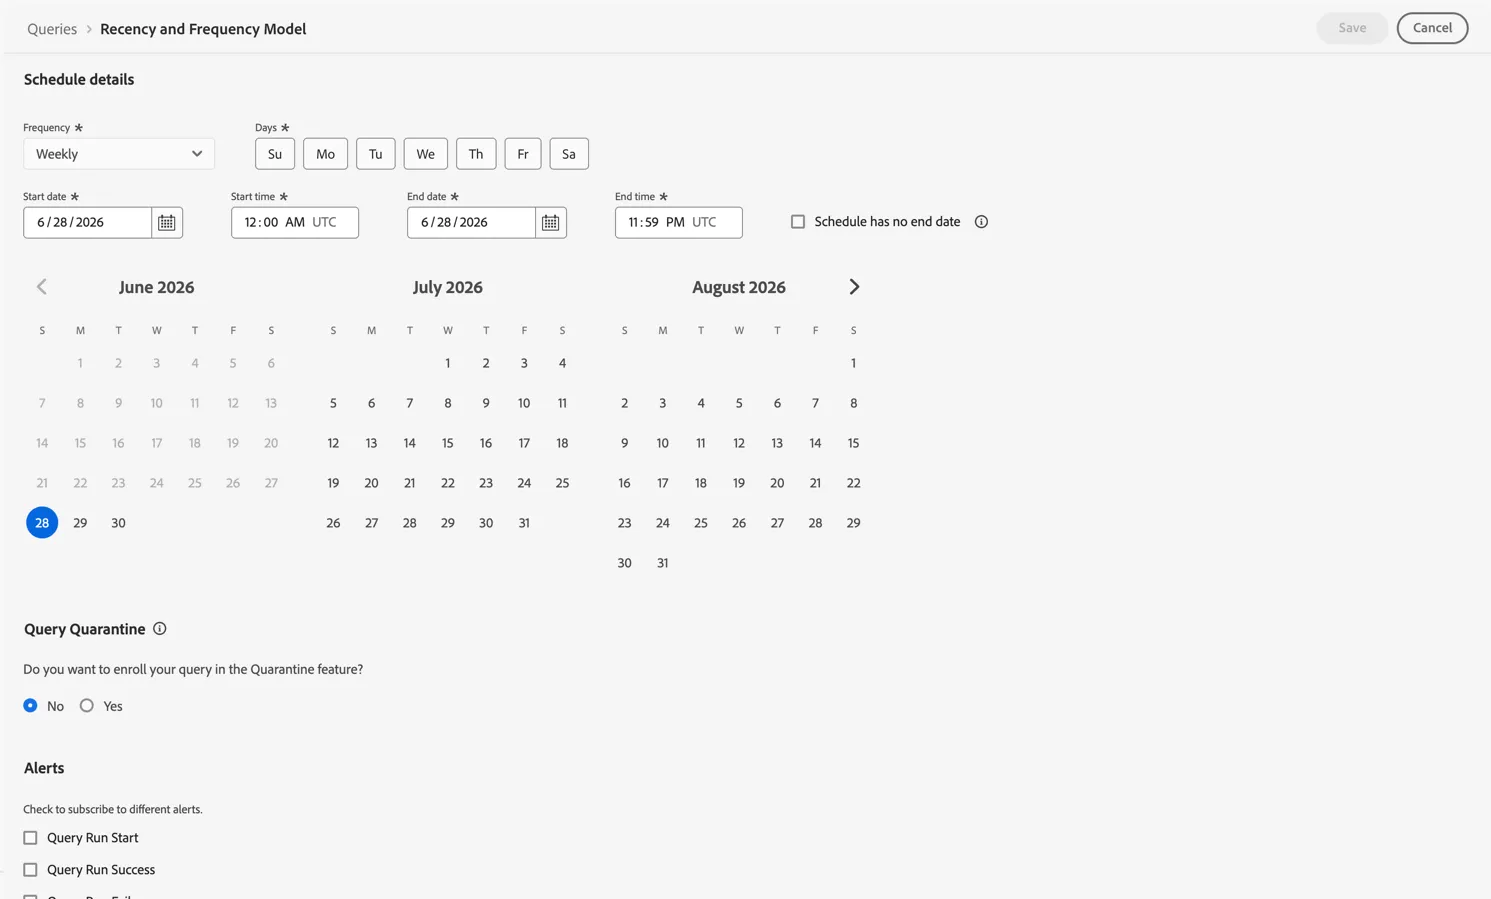Viewport: 1491px width, 899px height.
Task: Click the Save button
Action: coord(1352,28)
